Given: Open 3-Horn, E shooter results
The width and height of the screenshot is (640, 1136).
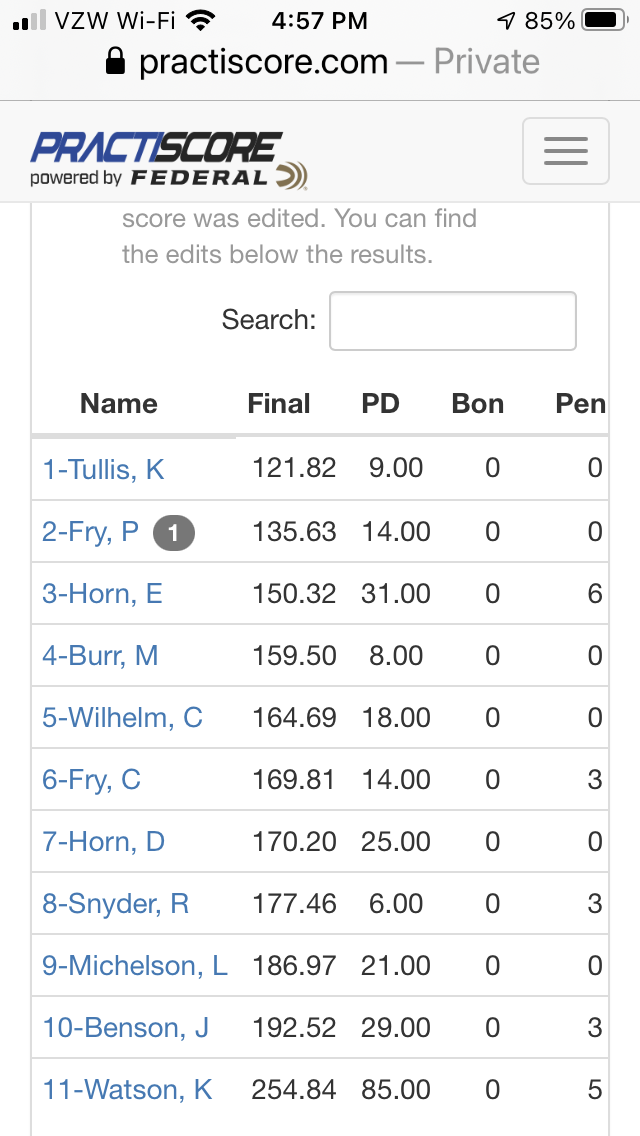Looking at the screenshot, I should point(102,594).
